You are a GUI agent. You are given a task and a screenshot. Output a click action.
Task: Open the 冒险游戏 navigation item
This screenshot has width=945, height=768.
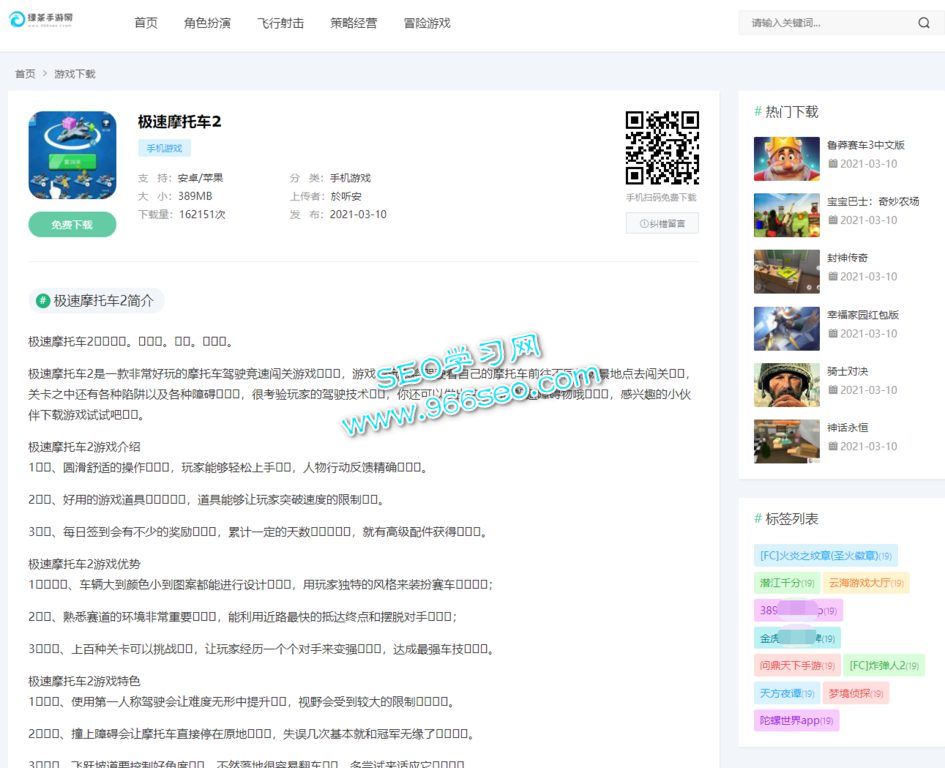click(427, 23)
